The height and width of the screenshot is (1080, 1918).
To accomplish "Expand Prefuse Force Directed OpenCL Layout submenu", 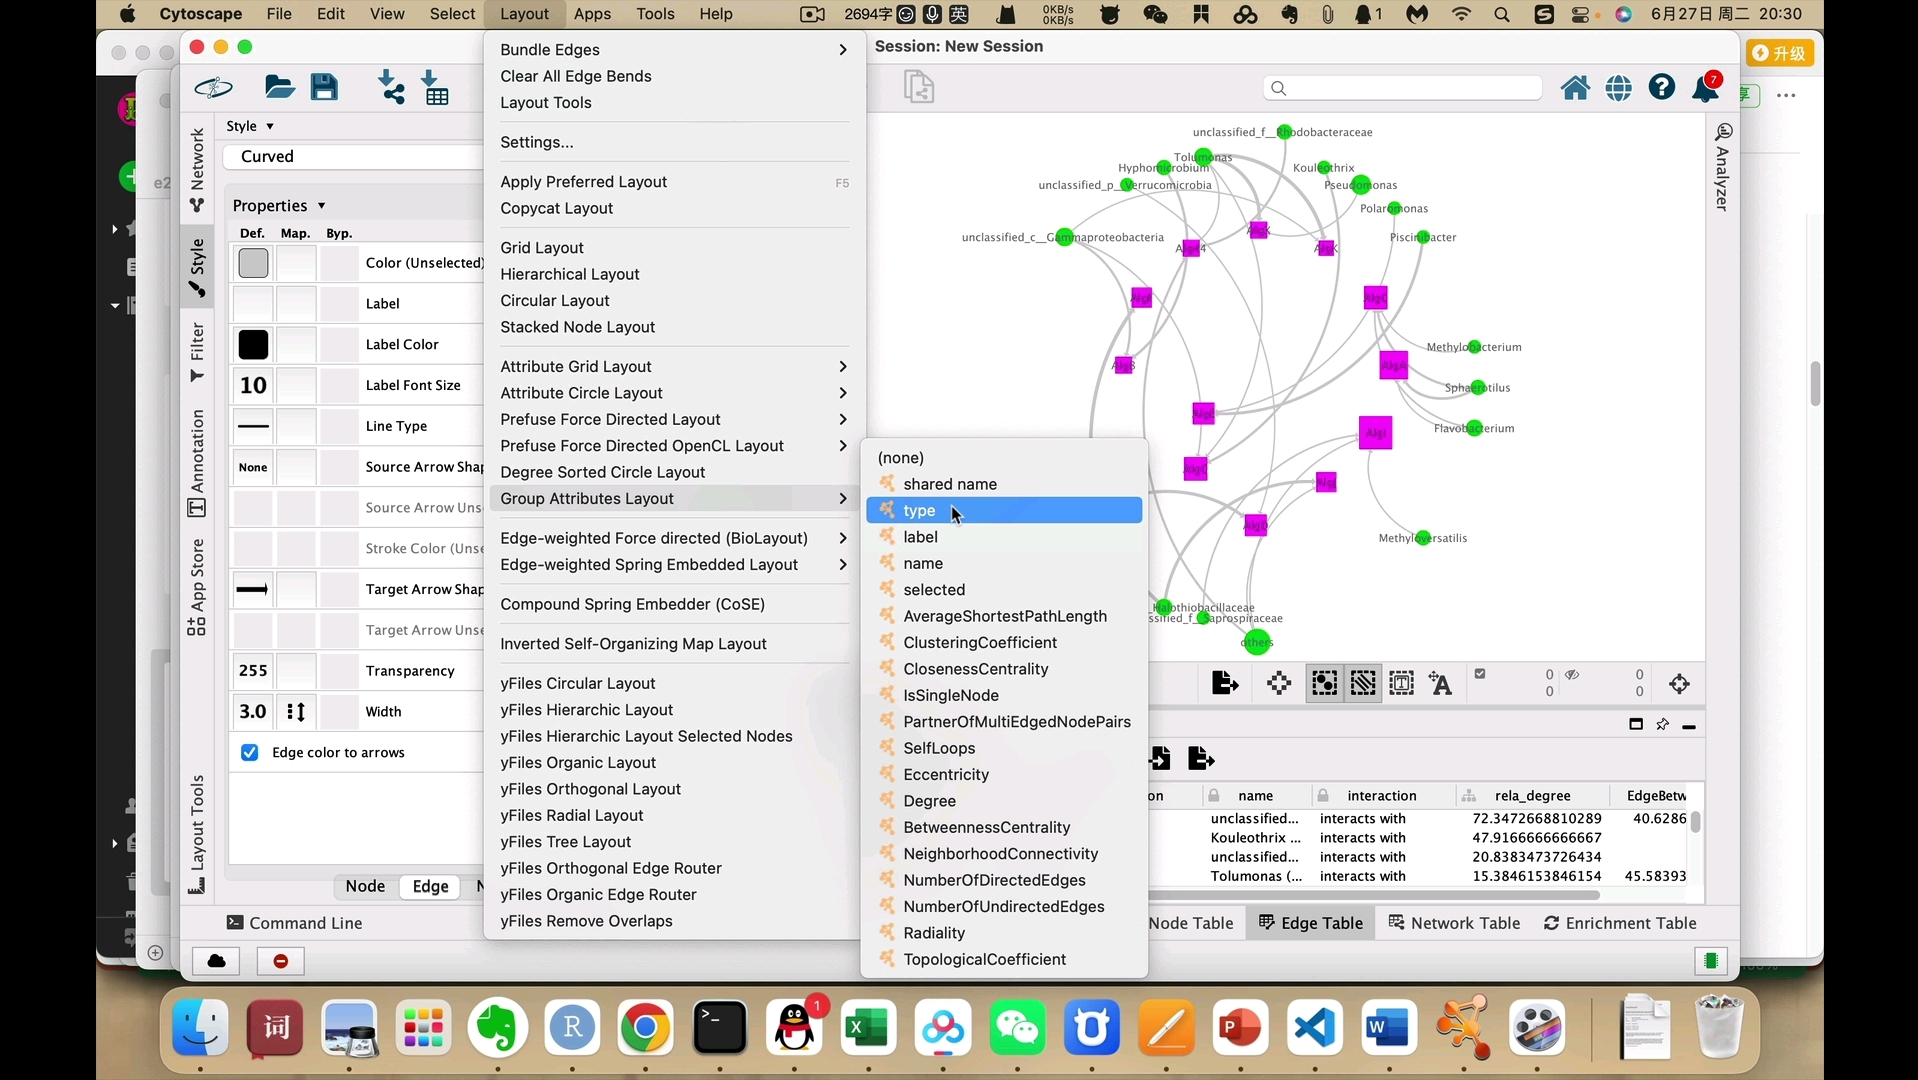I will pyautogui.click(x=674, y=446).
